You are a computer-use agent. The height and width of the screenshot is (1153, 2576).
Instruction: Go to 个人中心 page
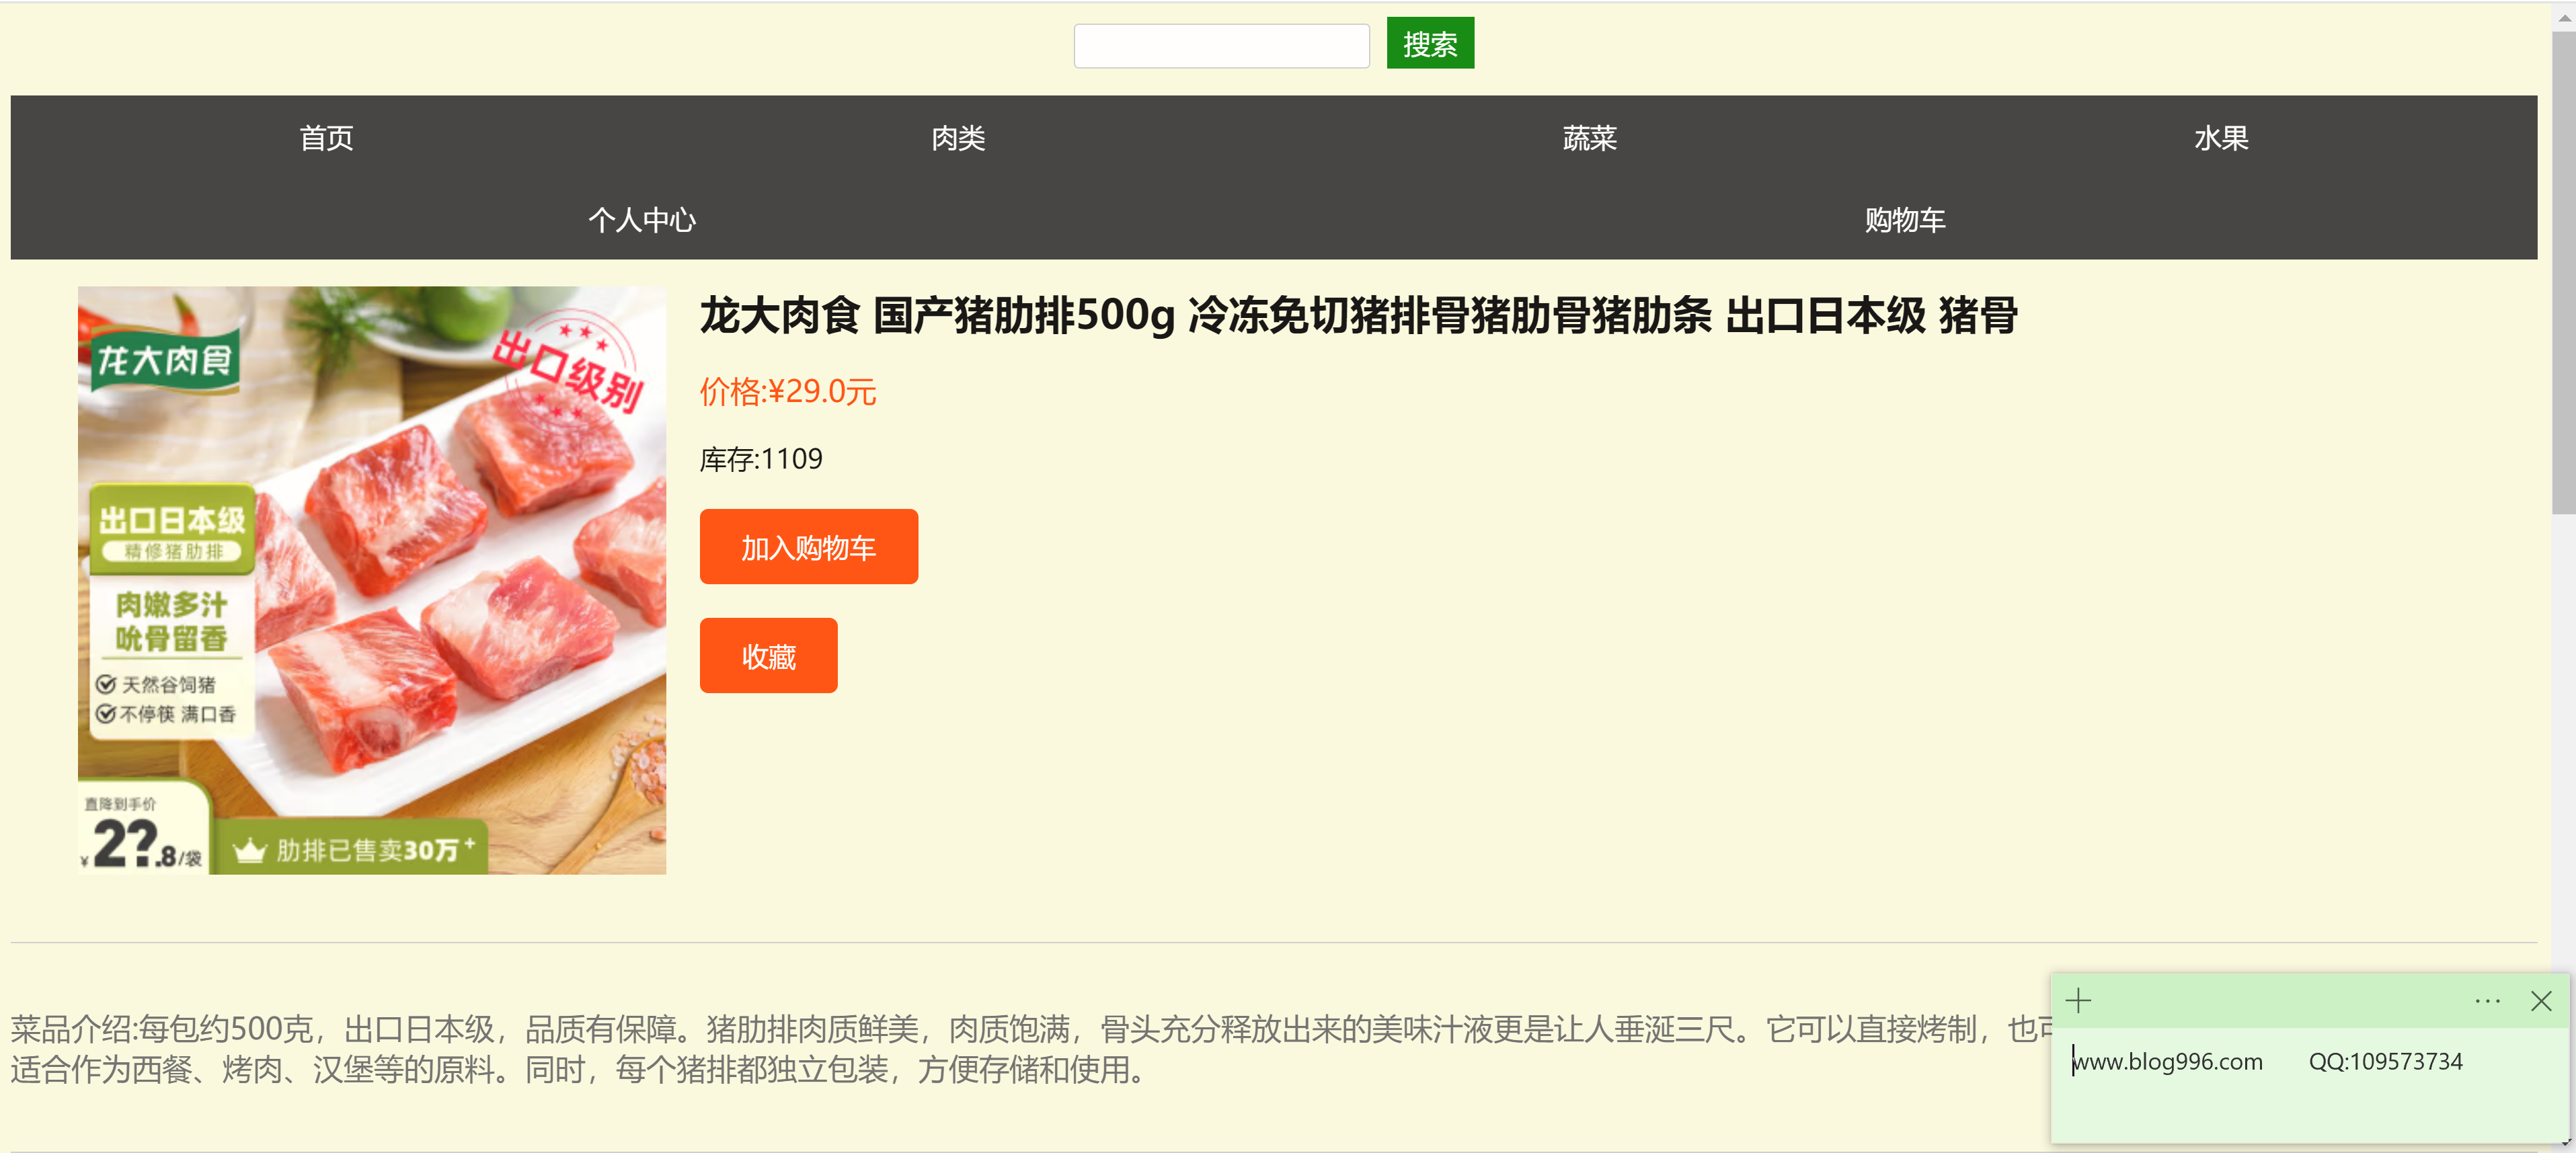point(642,220)
